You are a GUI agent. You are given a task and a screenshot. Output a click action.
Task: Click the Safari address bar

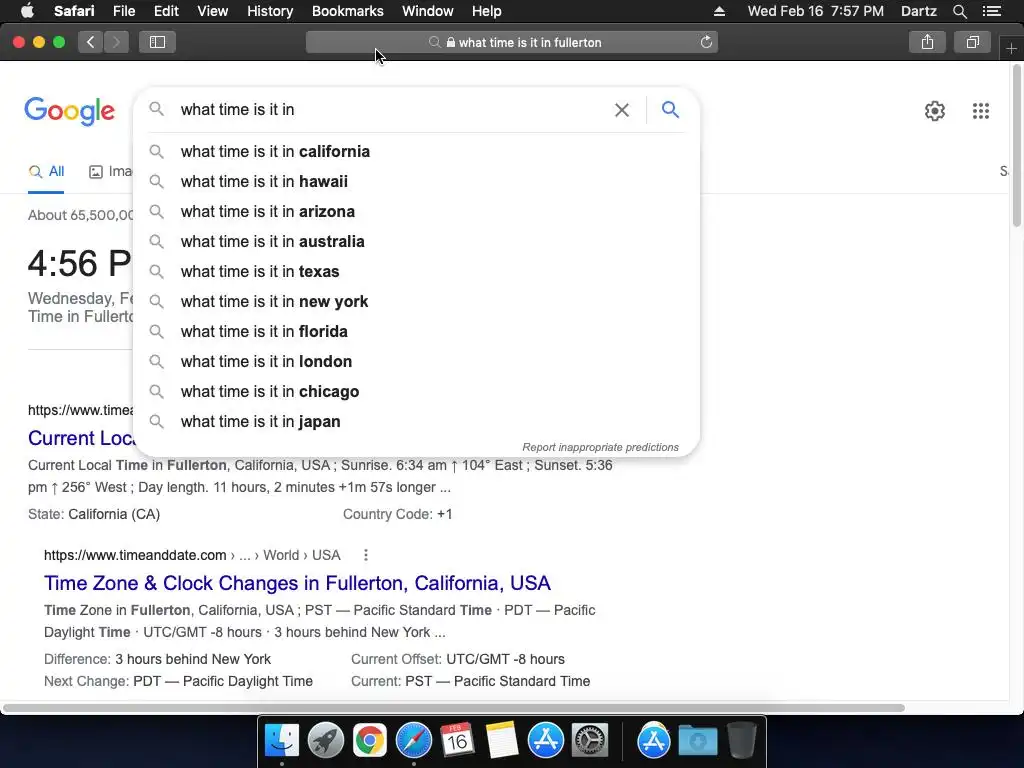point(512,42)
